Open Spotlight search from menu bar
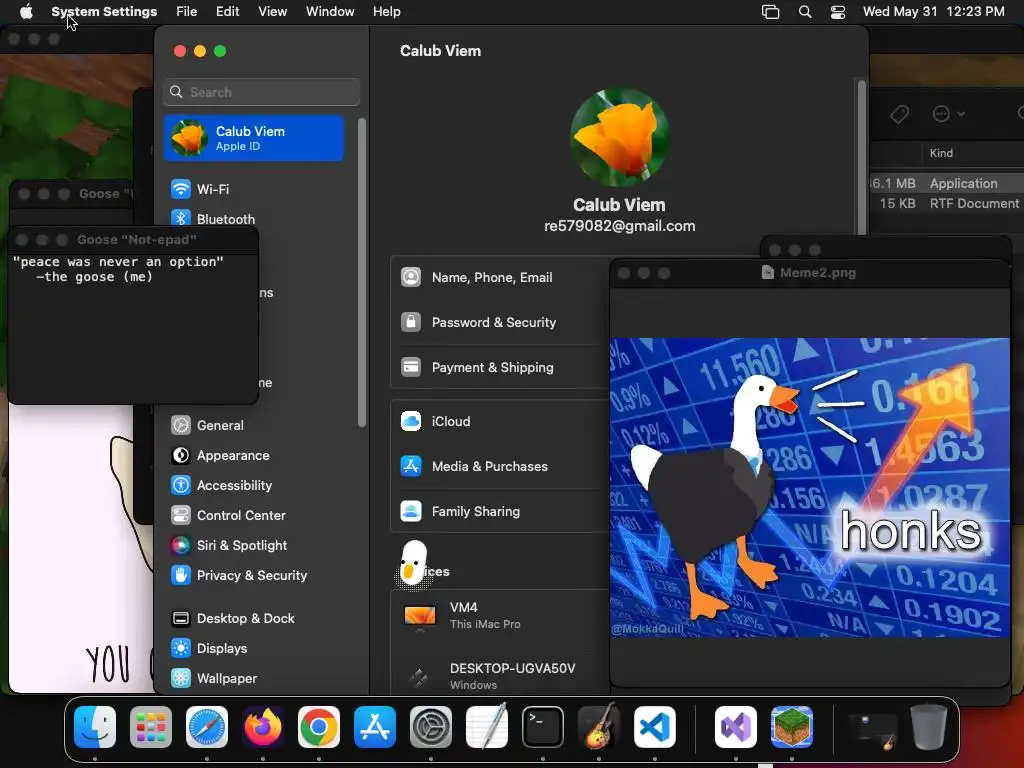 coord(805,12)
